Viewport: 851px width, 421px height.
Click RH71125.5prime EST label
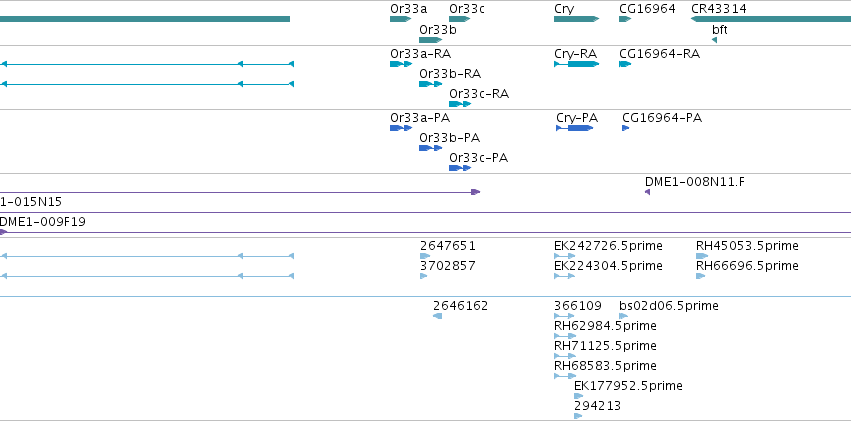tap(605, 346)
